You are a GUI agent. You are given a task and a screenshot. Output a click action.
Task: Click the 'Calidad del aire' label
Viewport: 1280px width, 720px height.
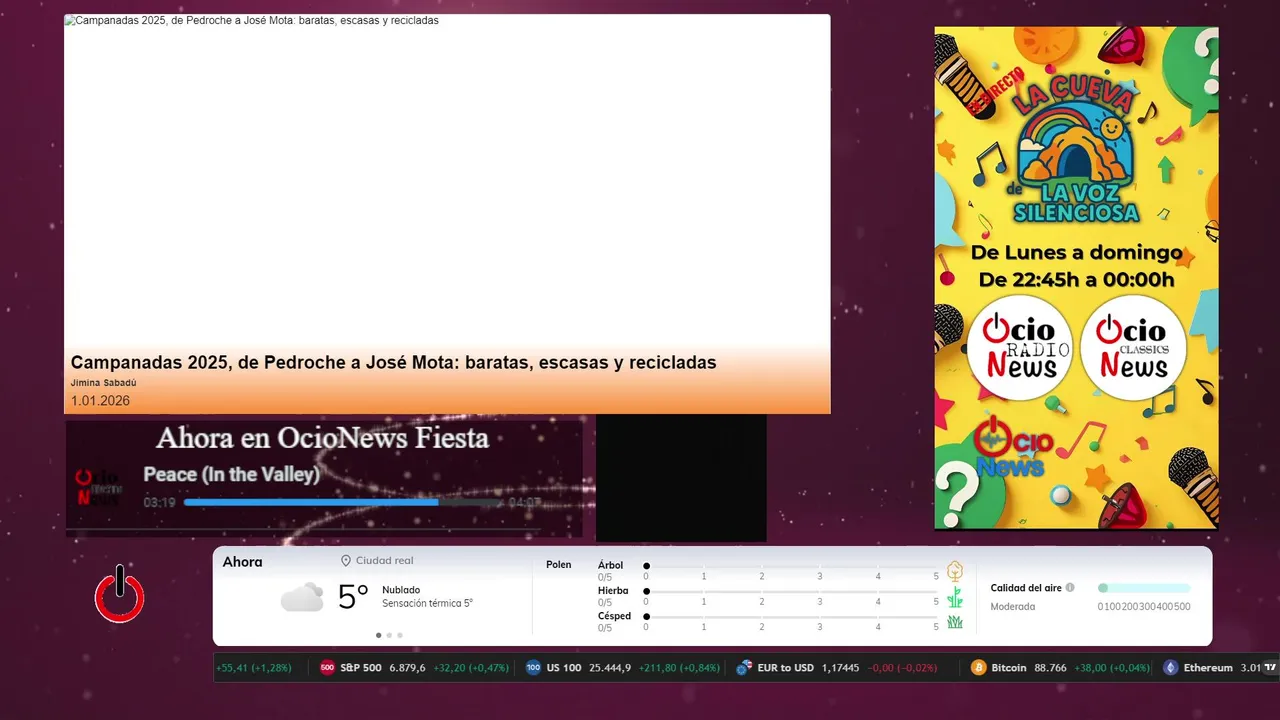point(1026,588)
